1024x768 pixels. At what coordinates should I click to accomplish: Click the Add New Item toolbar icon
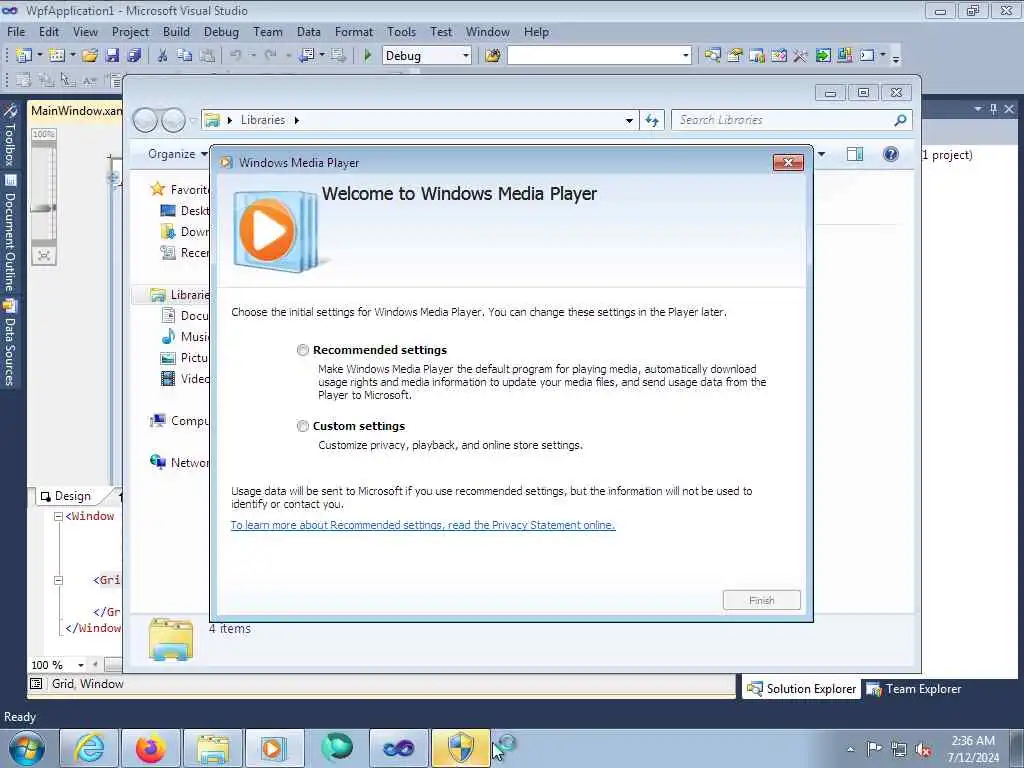coord(57,56)
